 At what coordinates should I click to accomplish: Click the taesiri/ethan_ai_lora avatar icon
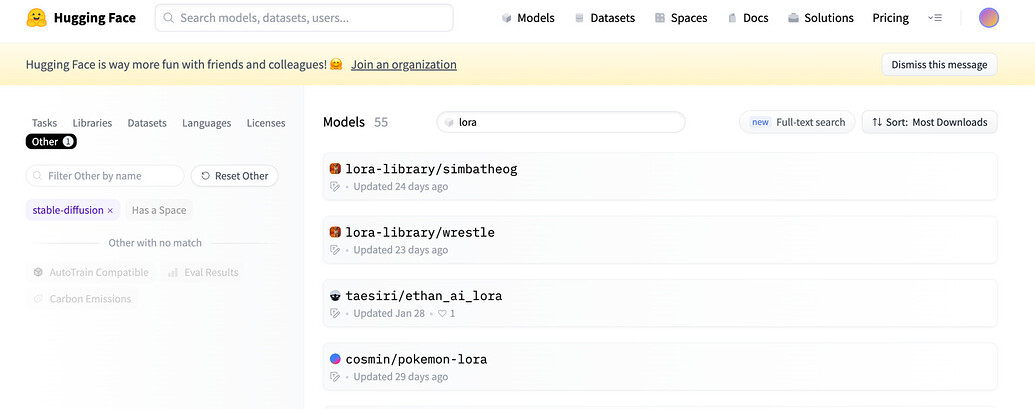point(336,296)
